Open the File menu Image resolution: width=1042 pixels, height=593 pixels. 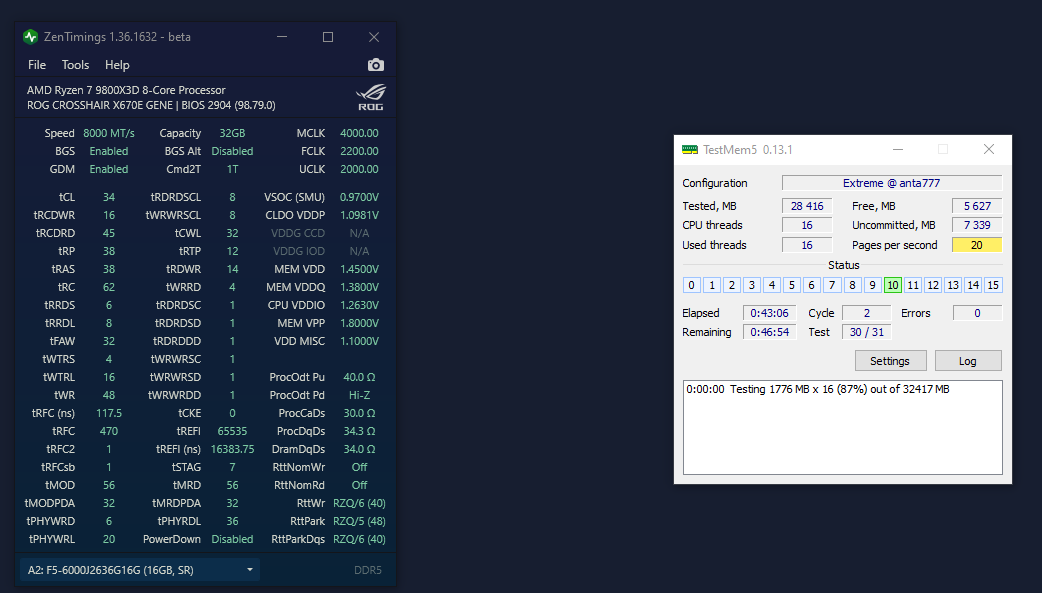(37, 65)
